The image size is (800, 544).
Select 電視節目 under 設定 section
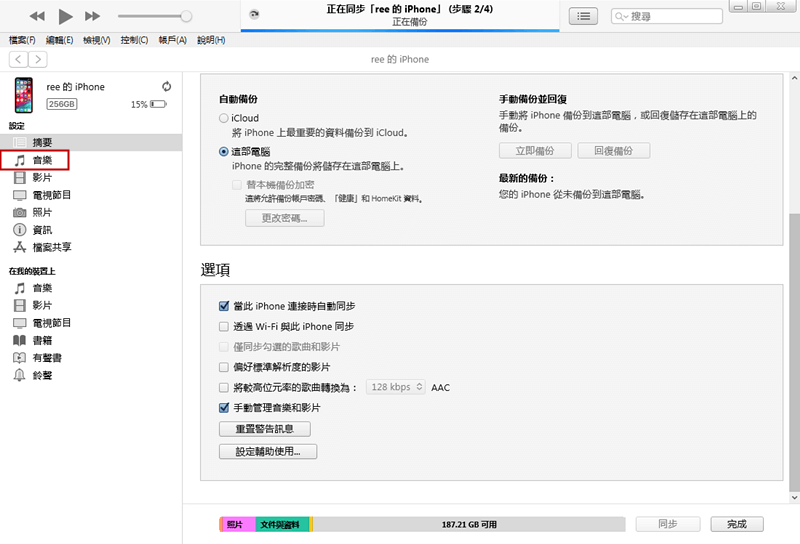point(91,195)
